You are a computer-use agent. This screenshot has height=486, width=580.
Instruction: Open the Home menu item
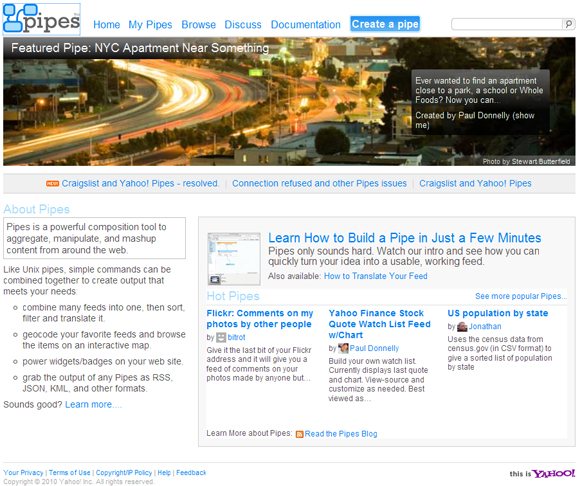(107, 25)
